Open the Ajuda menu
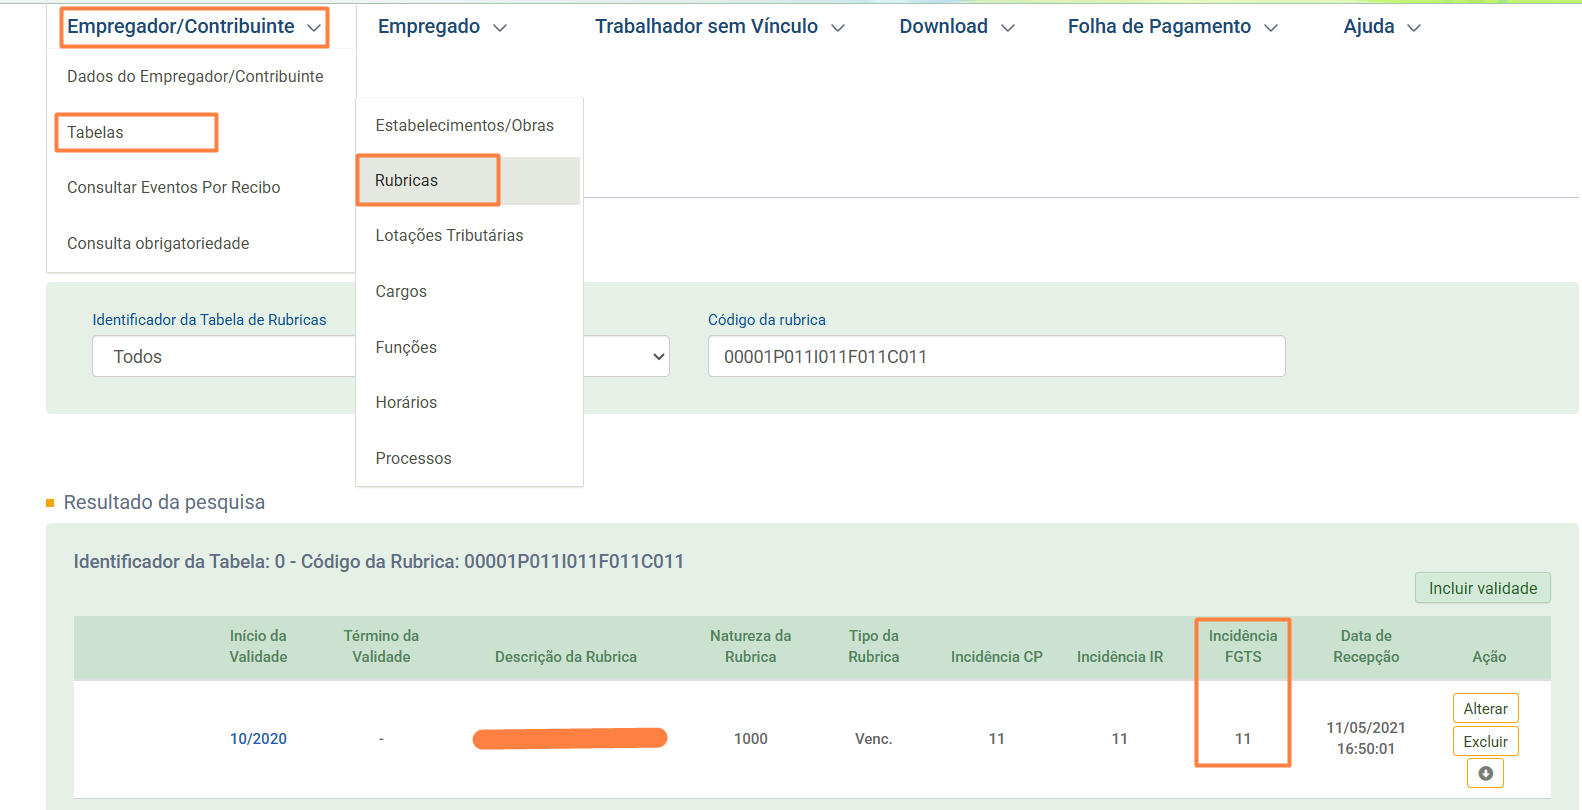 [1381, 27]
